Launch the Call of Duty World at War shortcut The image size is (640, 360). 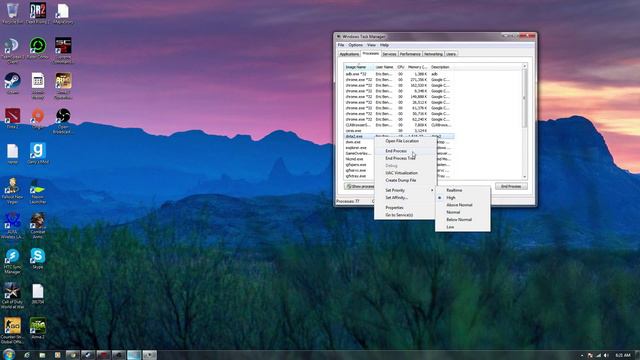click(x=13, y=296)
